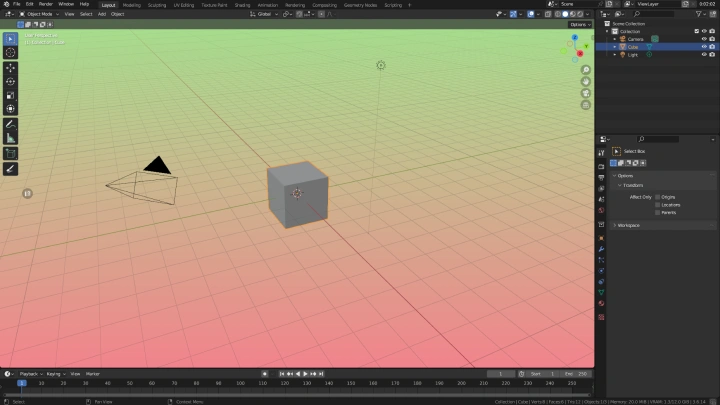
Task: Activate the Measure ruler tool
Action: (x=11, y=137)
